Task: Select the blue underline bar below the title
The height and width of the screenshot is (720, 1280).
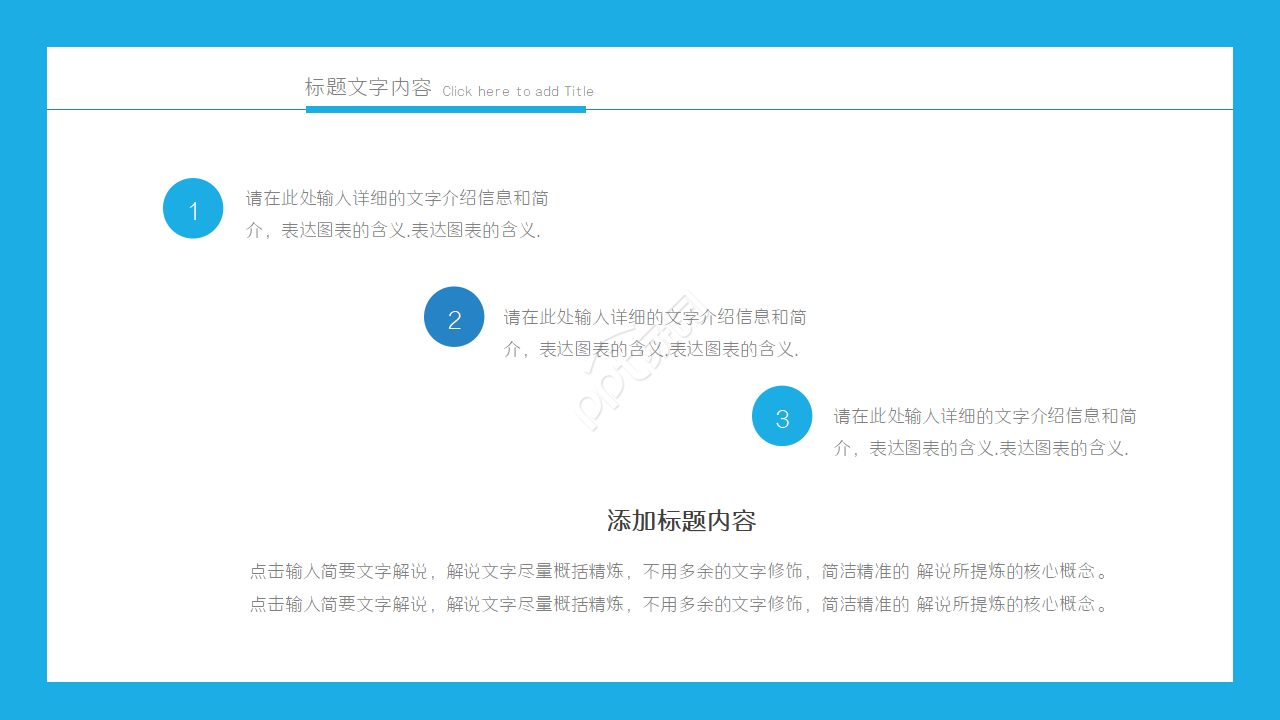Action: tap(445, 112)
